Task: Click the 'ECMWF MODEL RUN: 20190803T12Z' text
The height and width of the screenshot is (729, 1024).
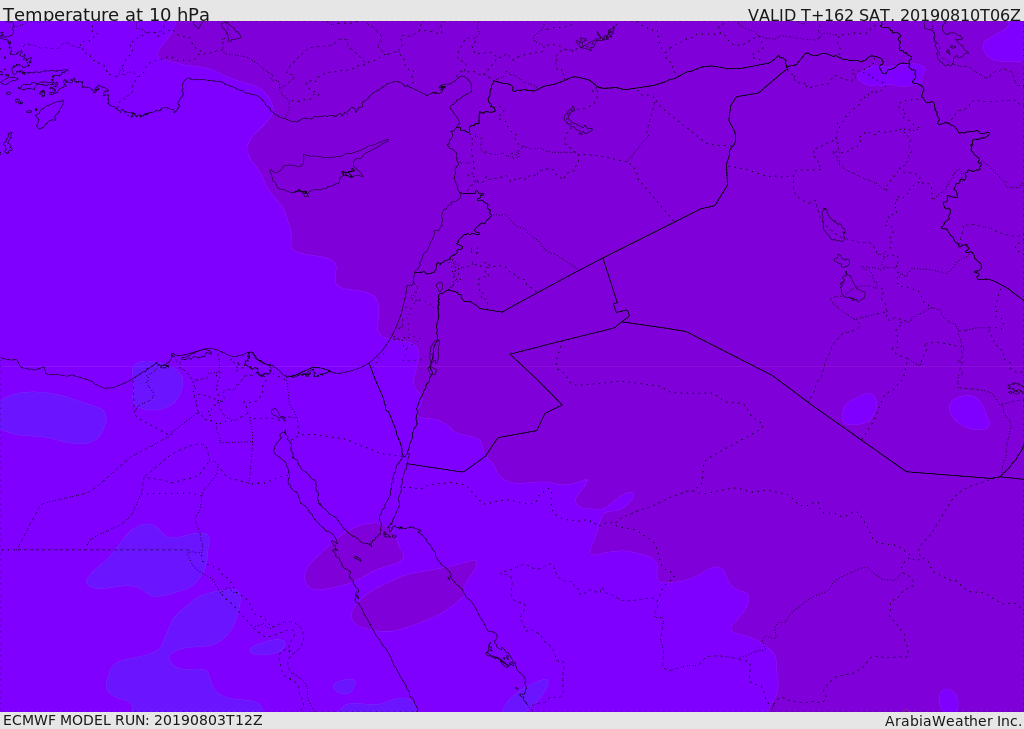Action: [133, 721]
